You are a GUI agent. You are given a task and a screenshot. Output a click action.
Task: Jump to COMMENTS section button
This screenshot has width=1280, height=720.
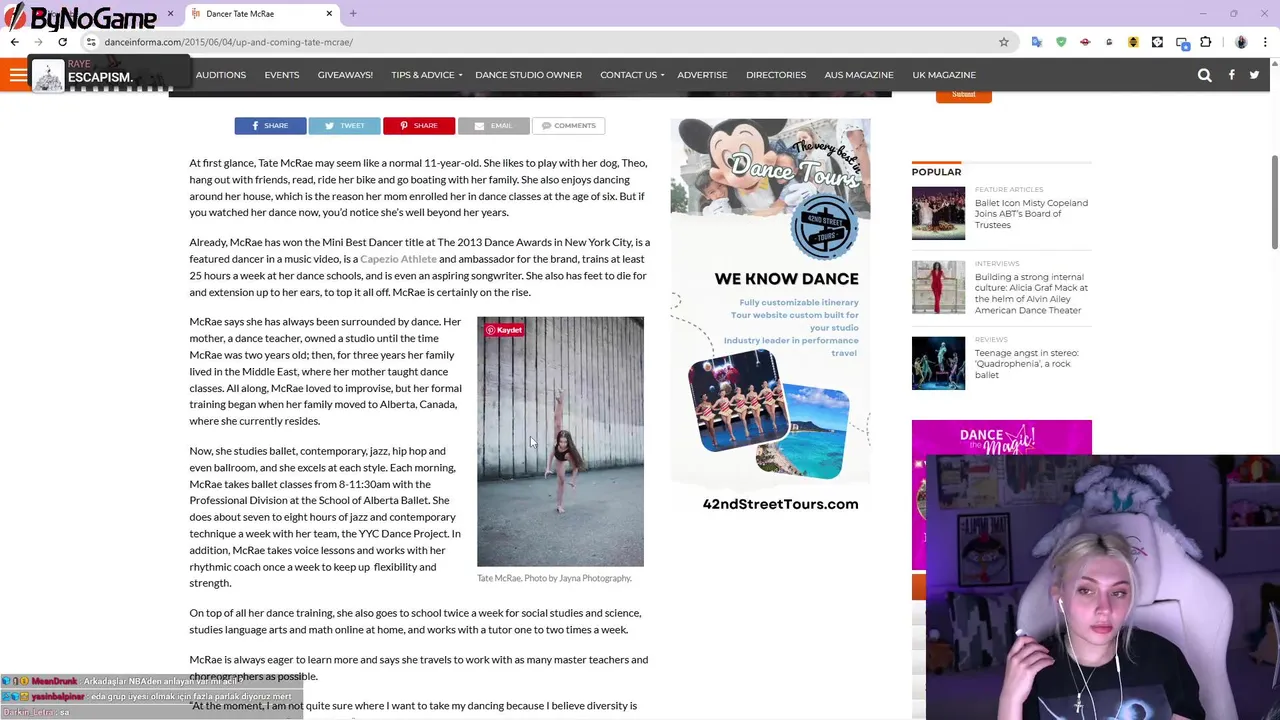pos(568,126)
